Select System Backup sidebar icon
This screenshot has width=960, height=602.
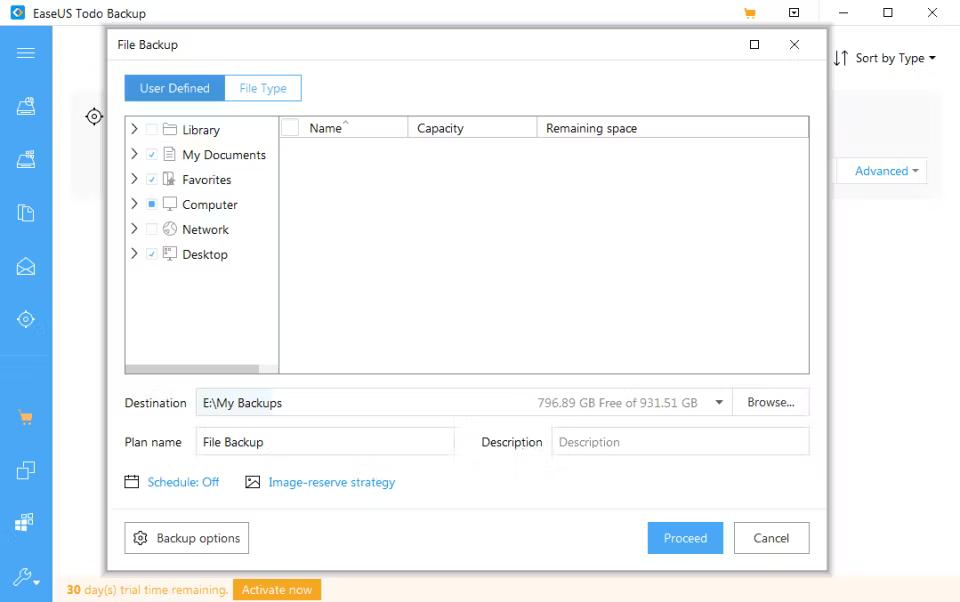(x=26, y=159)
